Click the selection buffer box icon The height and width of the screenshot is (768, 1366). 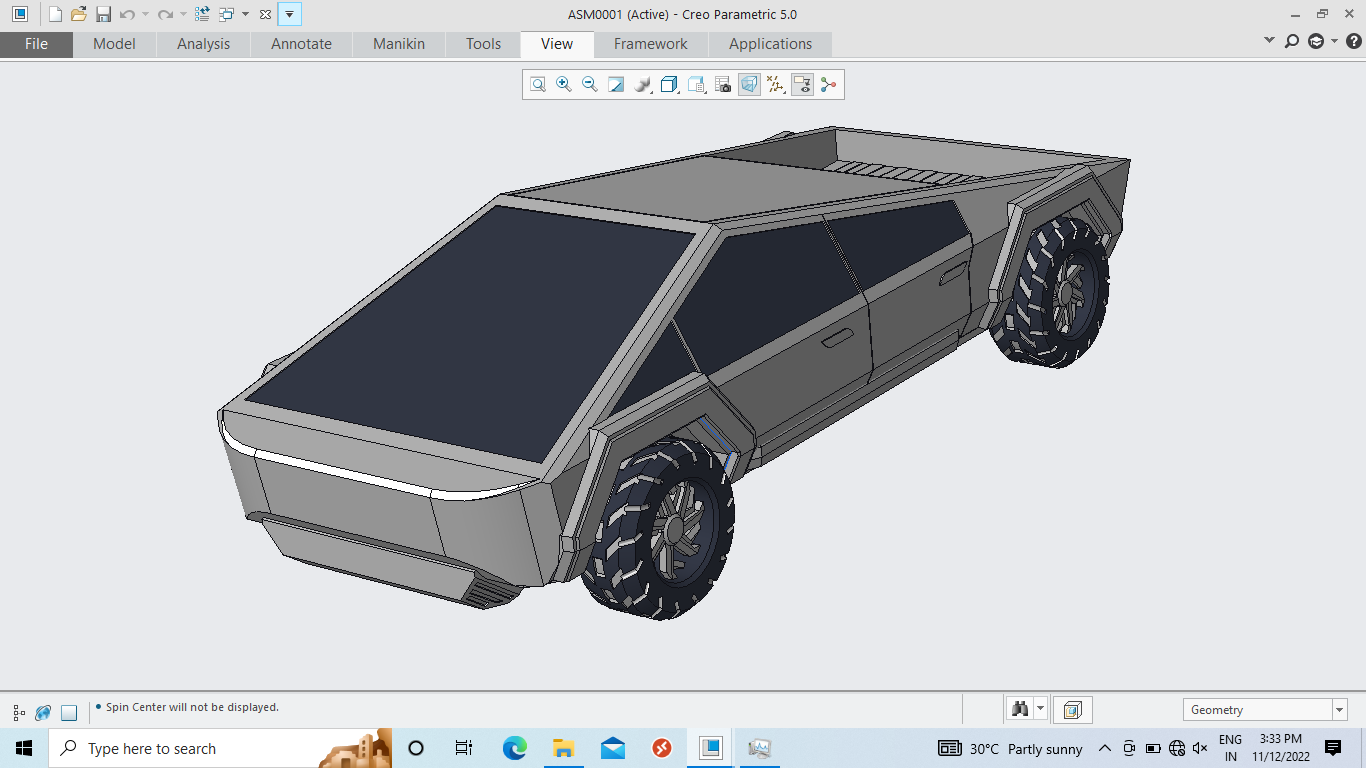(1072, 710)
